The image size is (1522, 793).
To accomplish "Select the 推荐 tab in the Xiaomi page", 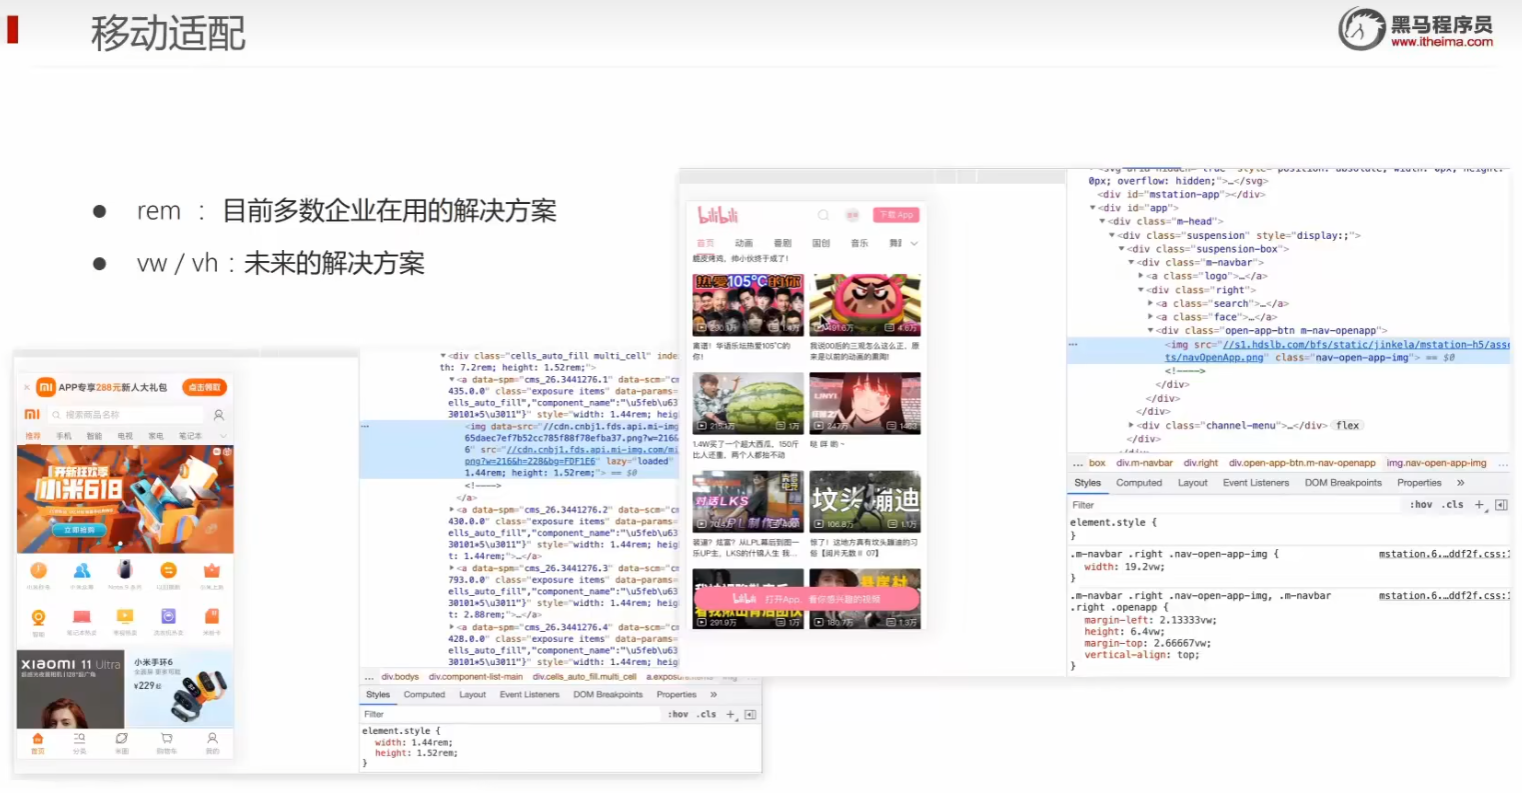I will coord(33,436).
